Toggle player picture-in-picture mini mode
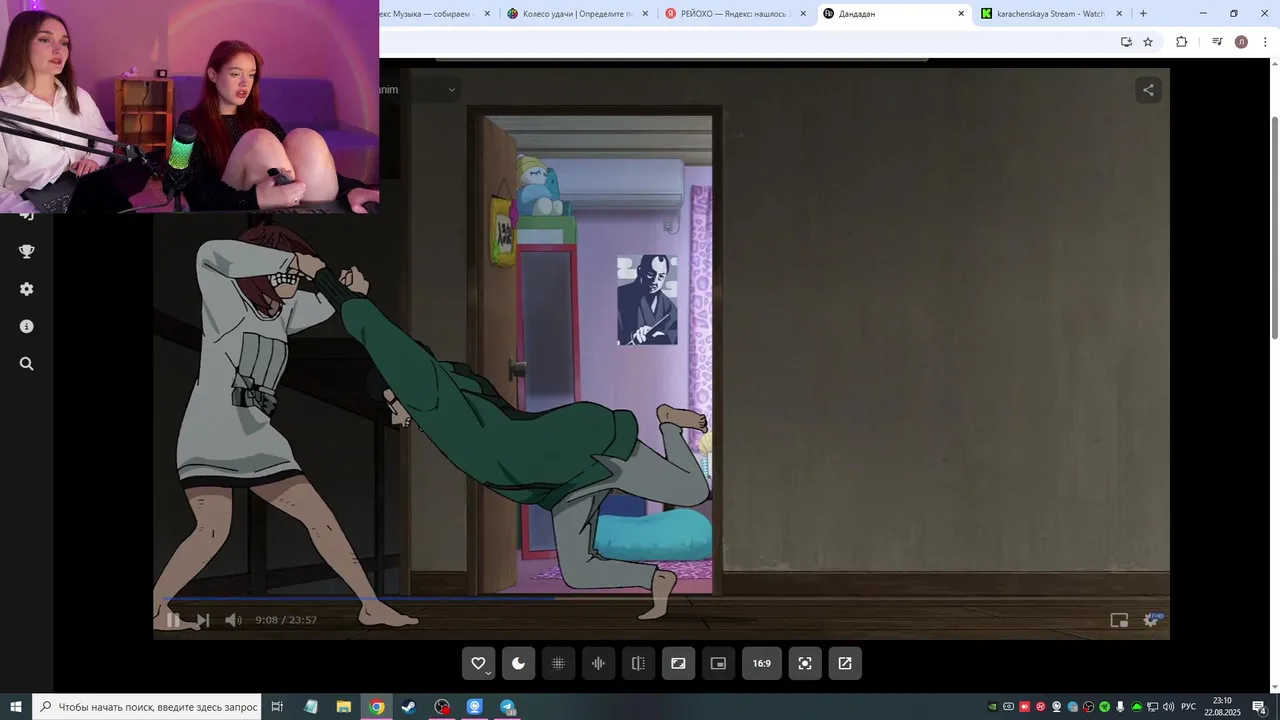1280x720 pixels. (1119, 620)
